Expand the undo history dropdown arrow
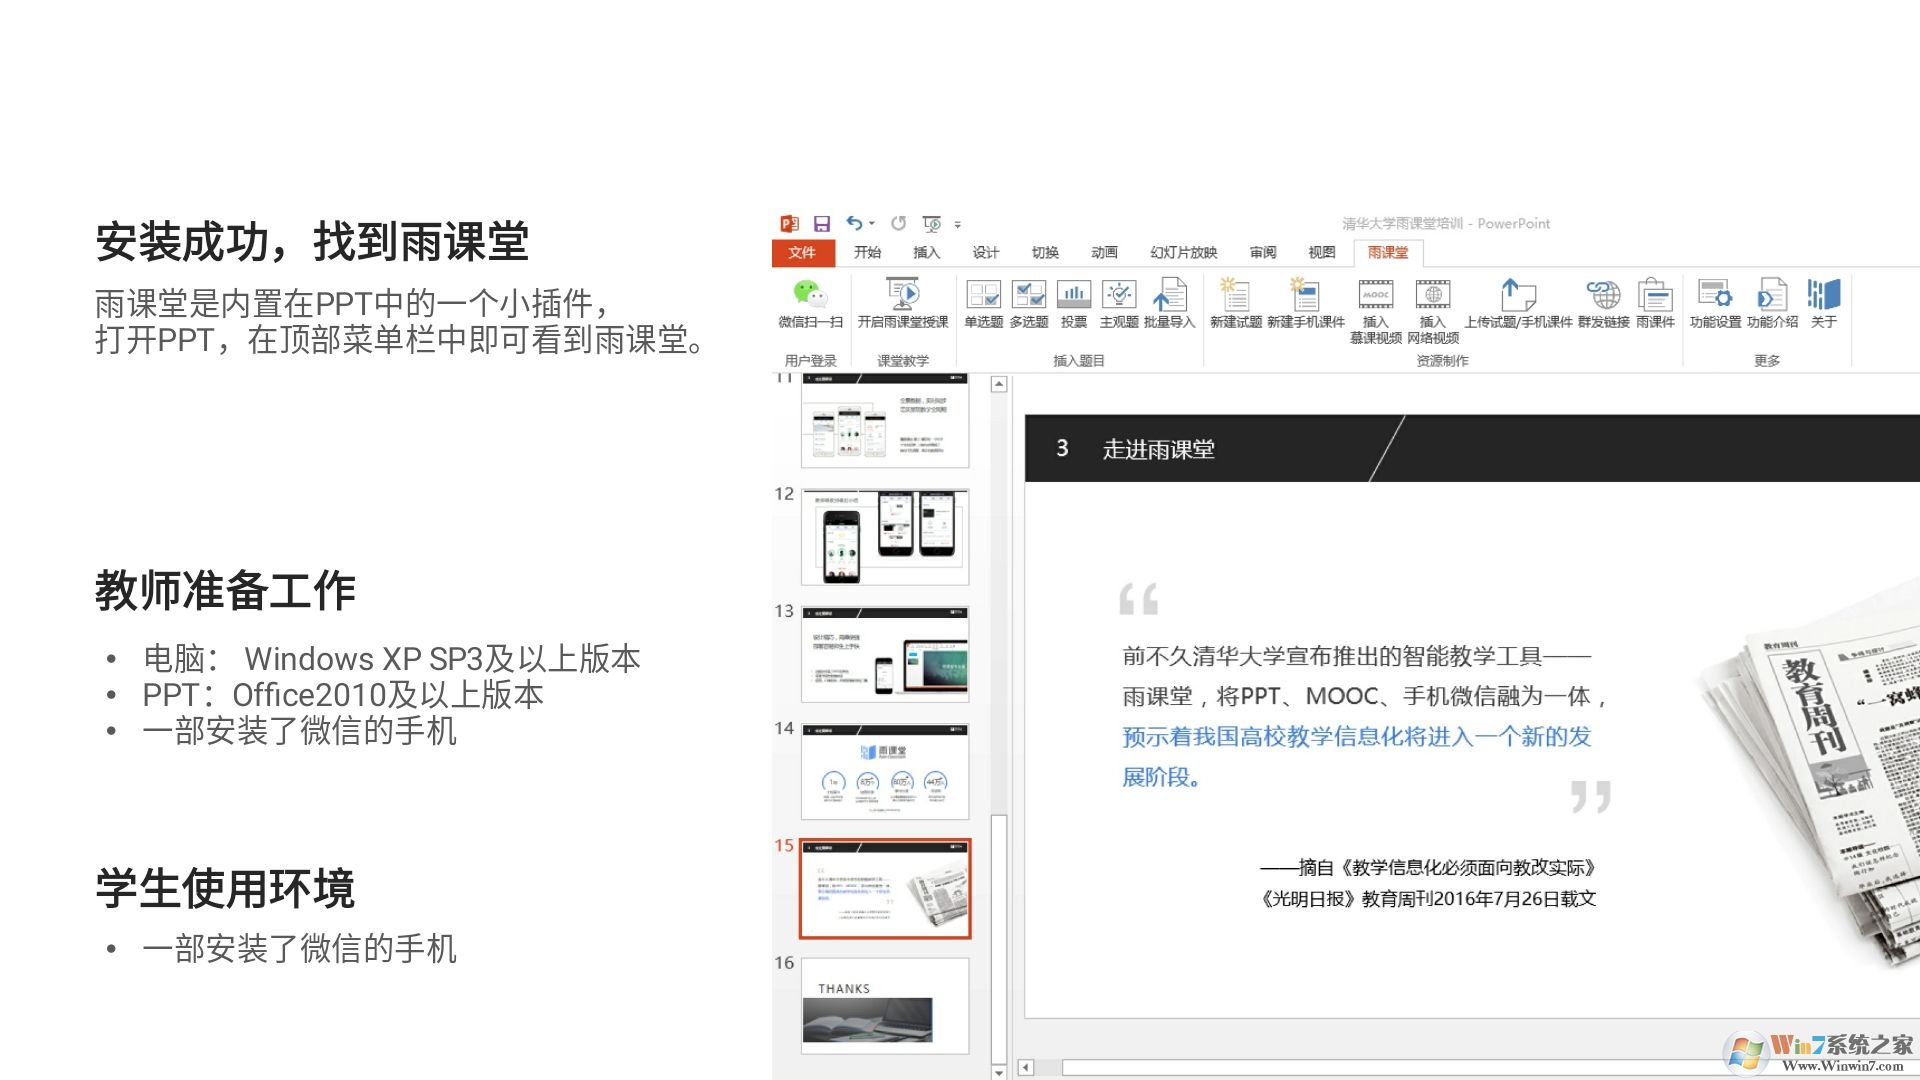Viewport: 1920px width, 1080px height. (x=872, y=224)
